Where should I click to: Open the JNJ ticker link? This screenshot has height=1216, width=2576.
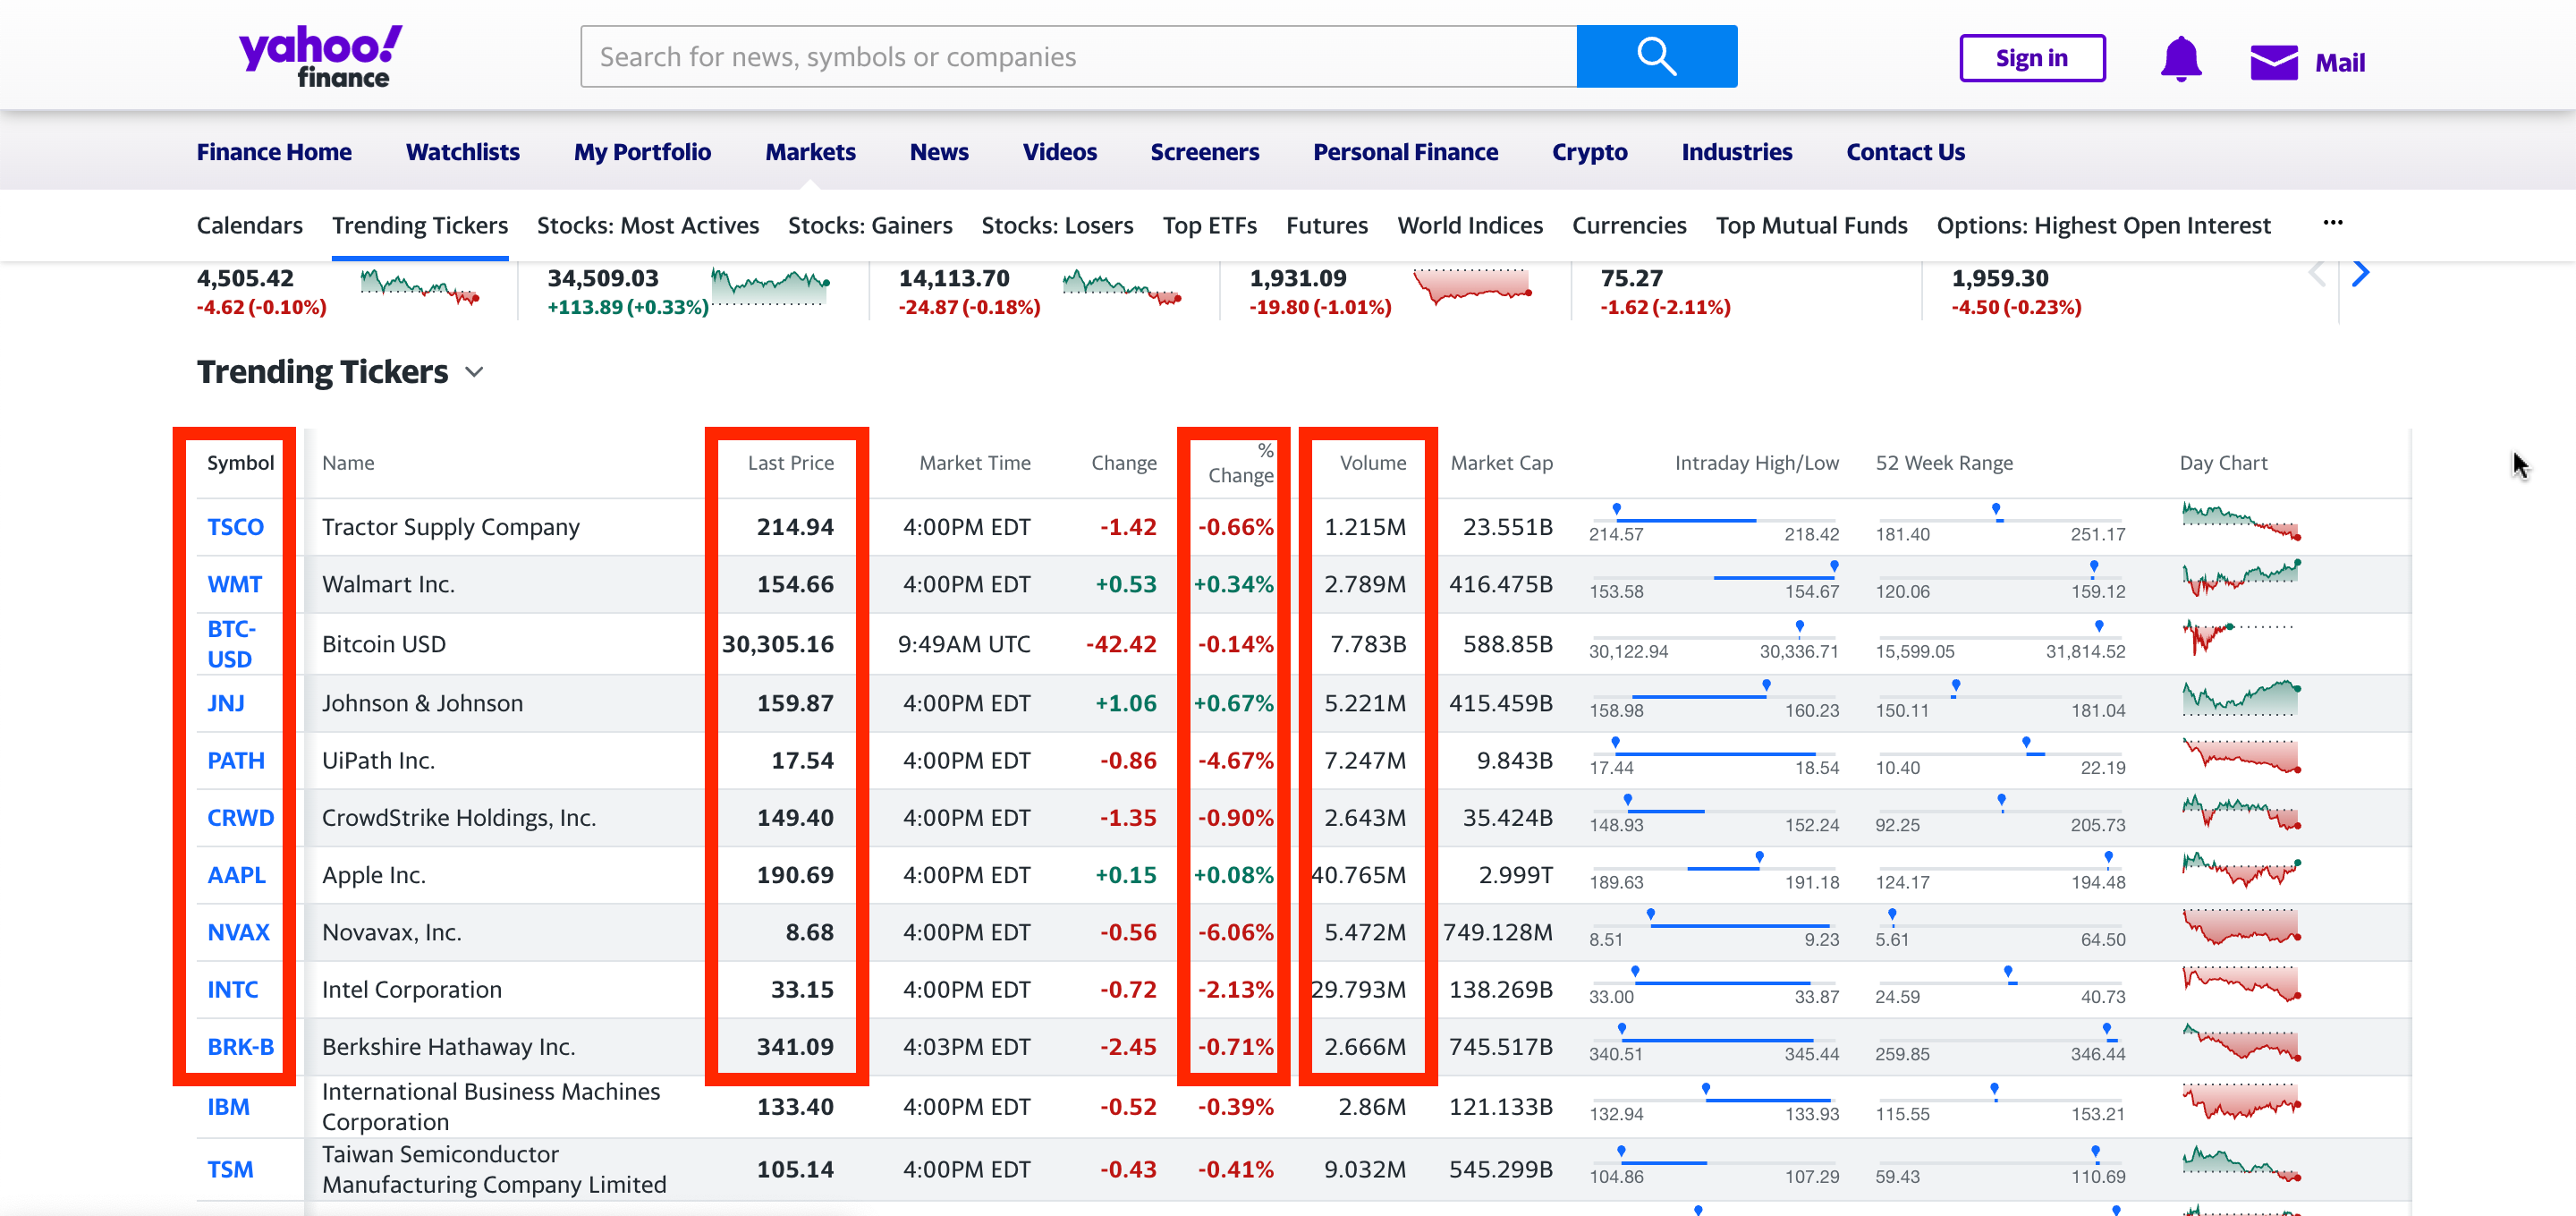pos(226,703)
